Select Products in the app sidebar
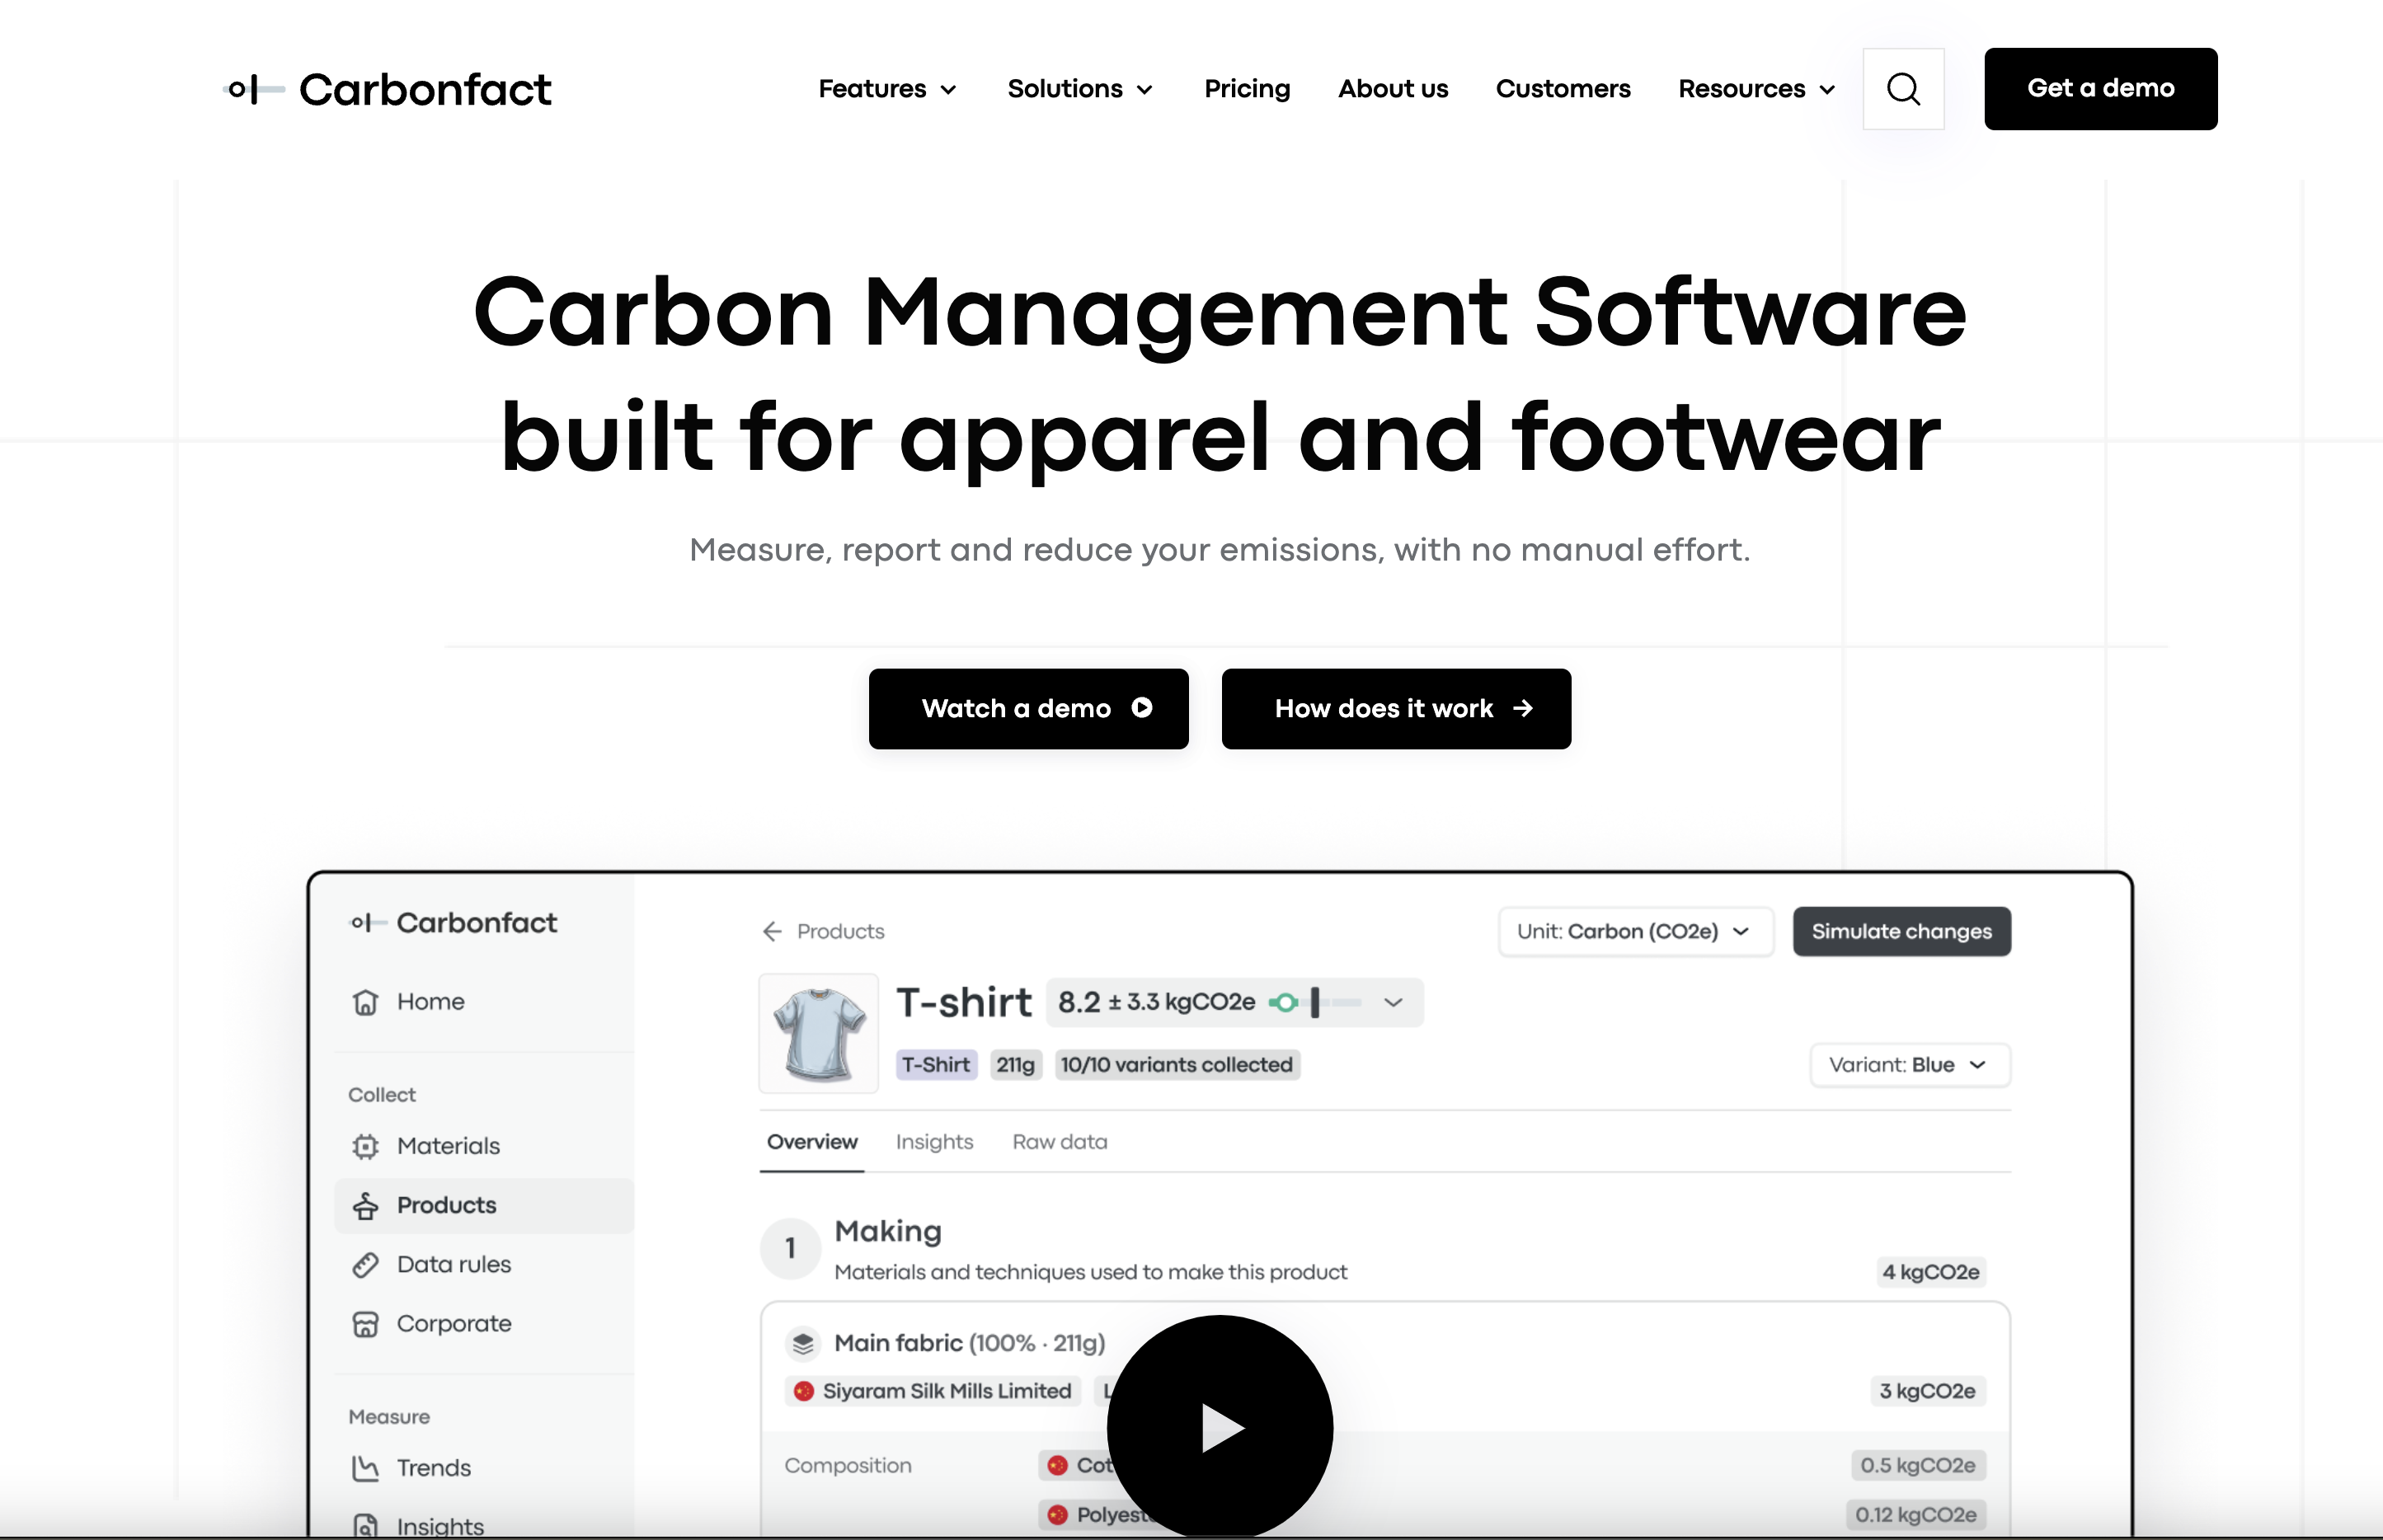Image resolution: width=2383 pixels, height=1540 pixels. coord(484,1206)
